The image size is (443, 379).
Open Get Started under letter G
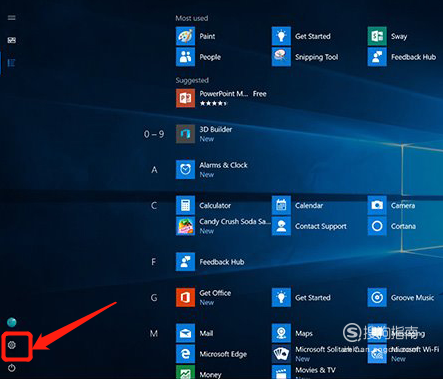pyautogui.click(x=301, y=297)
